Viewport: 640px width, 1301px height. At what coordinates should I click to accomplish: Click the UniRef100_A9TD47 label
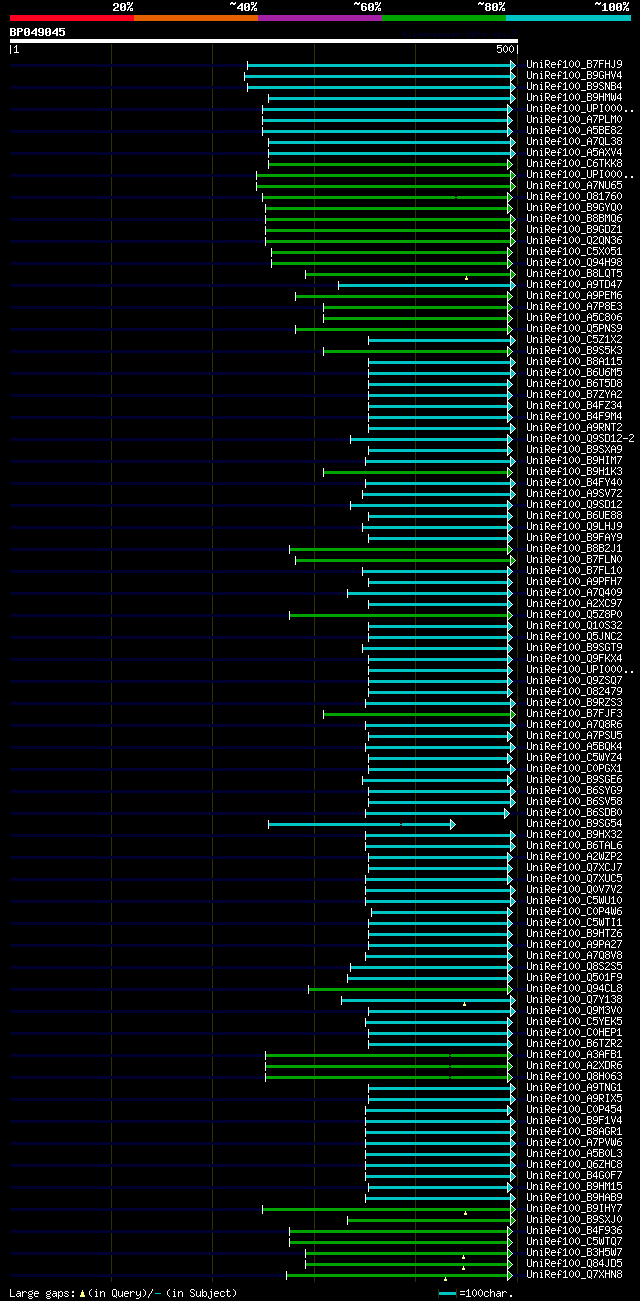point(574,284)
